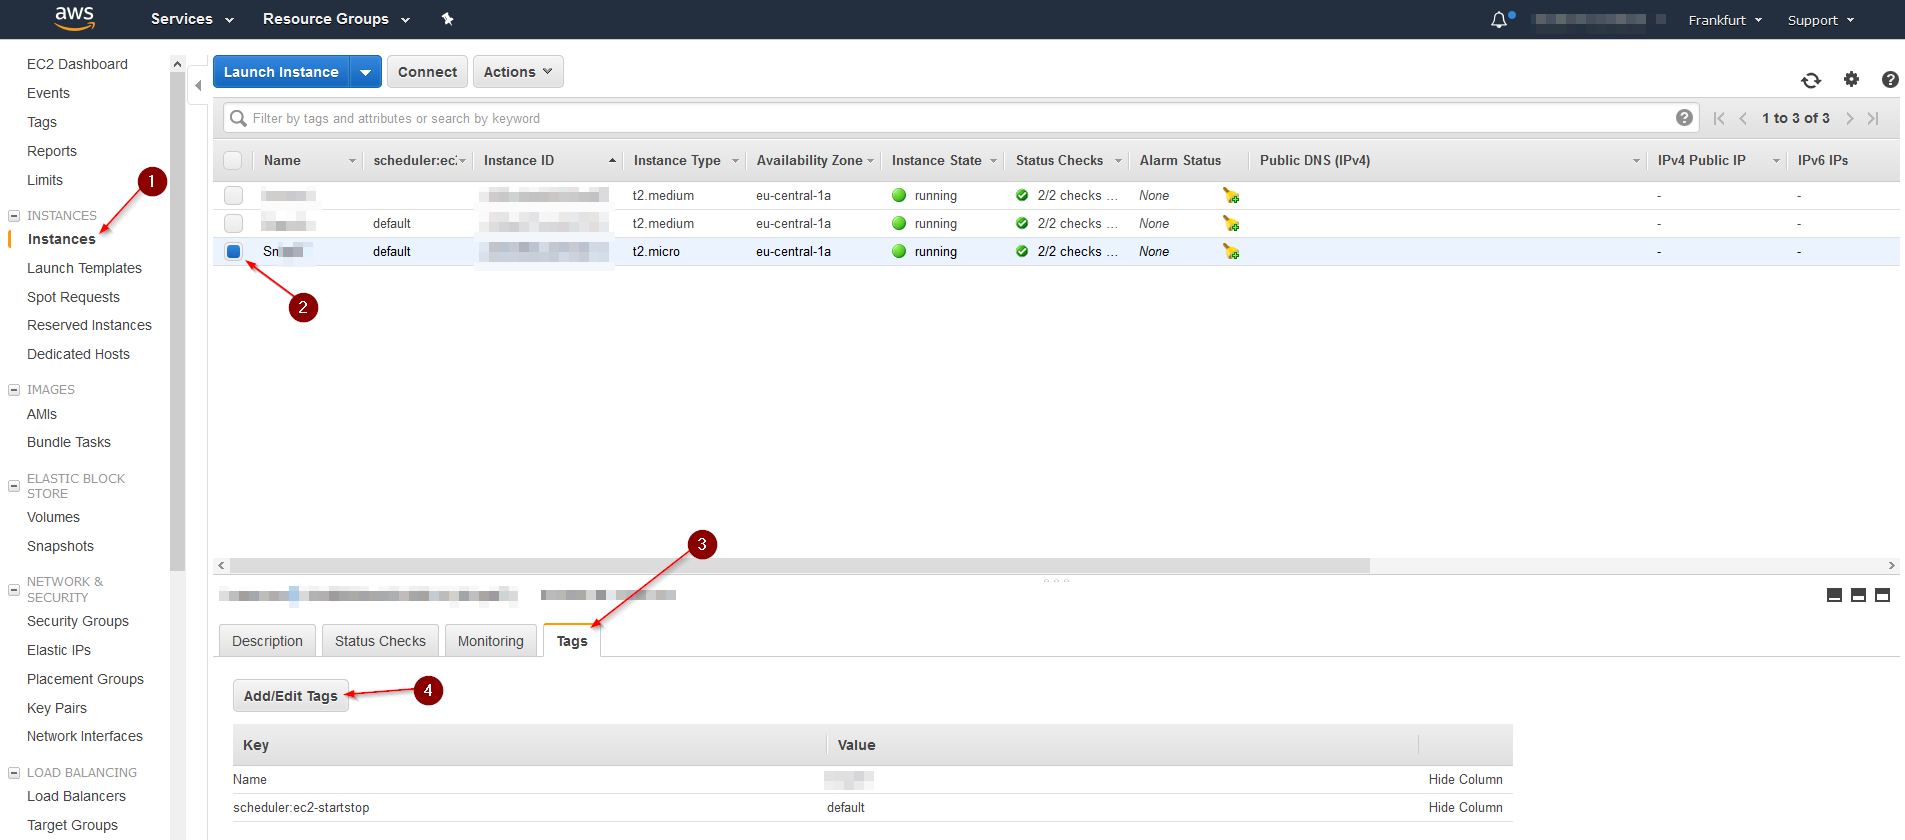
Task: Sort by Instance ID ascending arrow
Action: click(x=612, y=160)
